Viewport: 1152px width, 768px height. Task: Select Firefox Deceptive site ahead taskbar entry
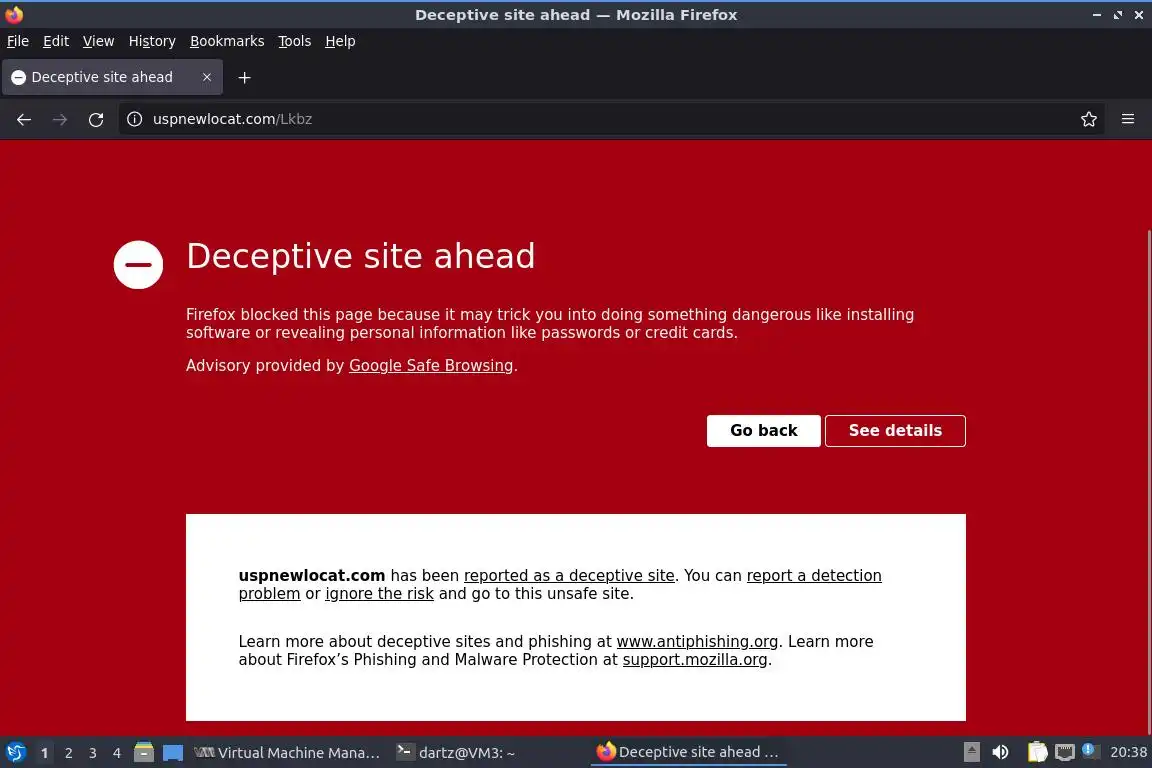pos(688,753)
